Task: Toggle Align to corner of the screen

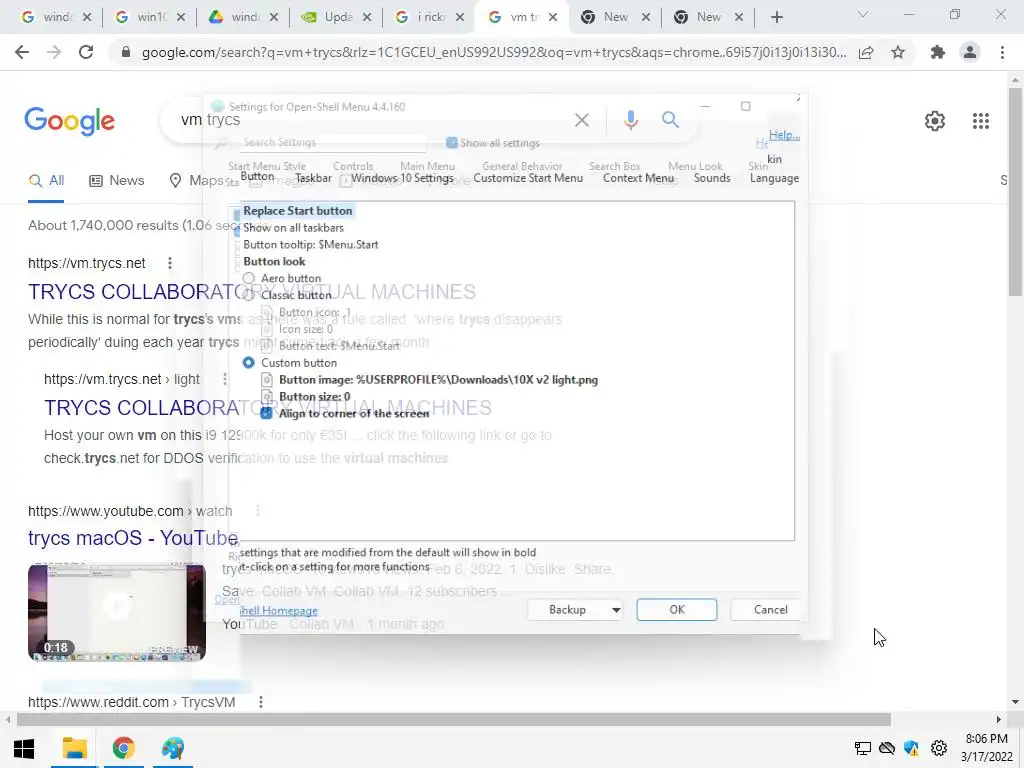Action: click(266, 413)
